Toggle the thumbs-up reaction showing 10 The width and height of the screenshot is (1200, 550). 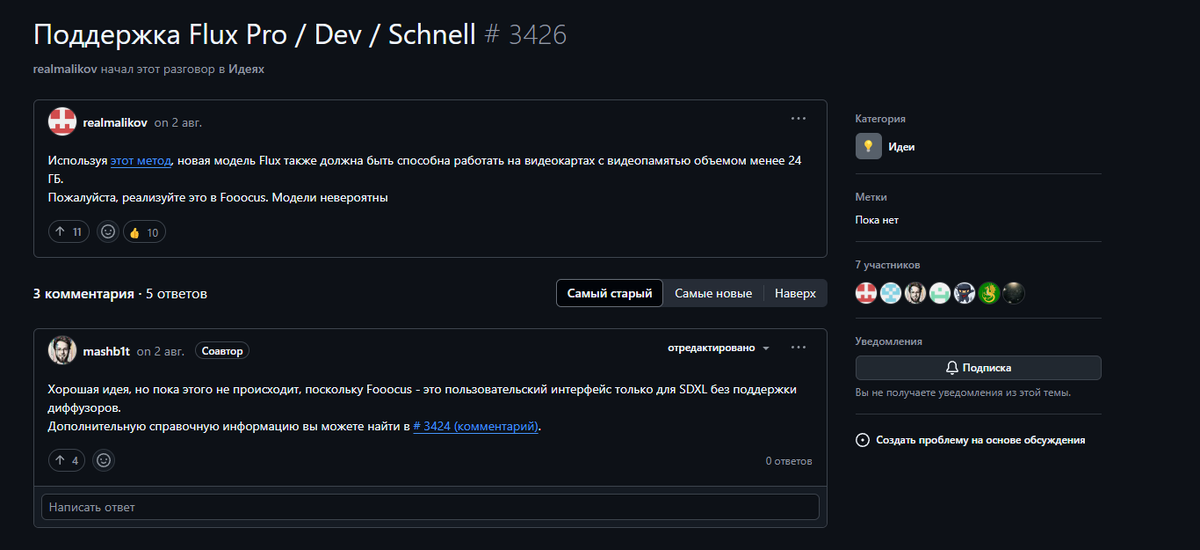(144, 232)
